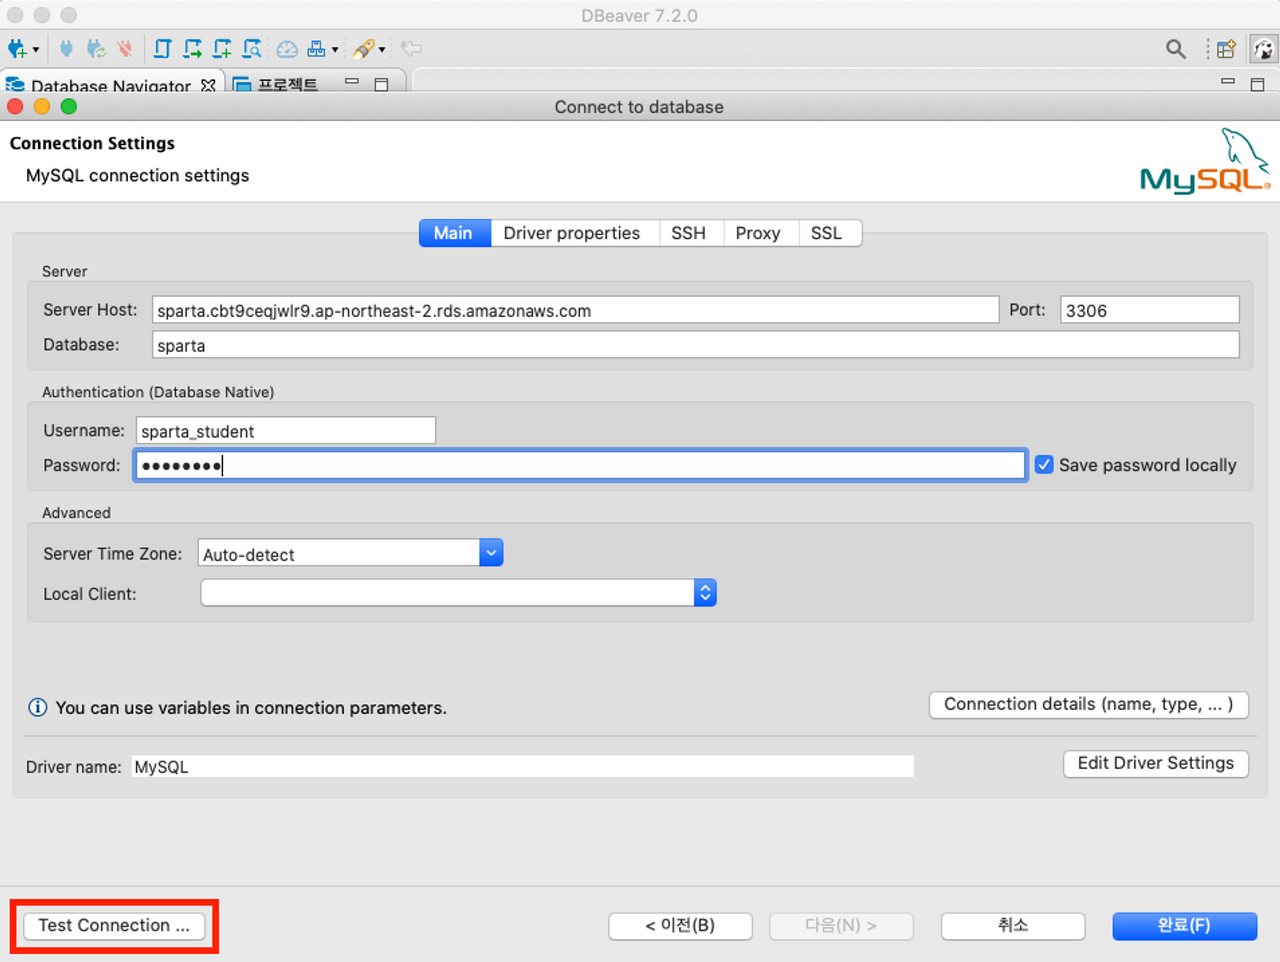Select the DBeaver perspective beaver icon
Viewport: 1280px width, 962px height.
(1264, 48)
